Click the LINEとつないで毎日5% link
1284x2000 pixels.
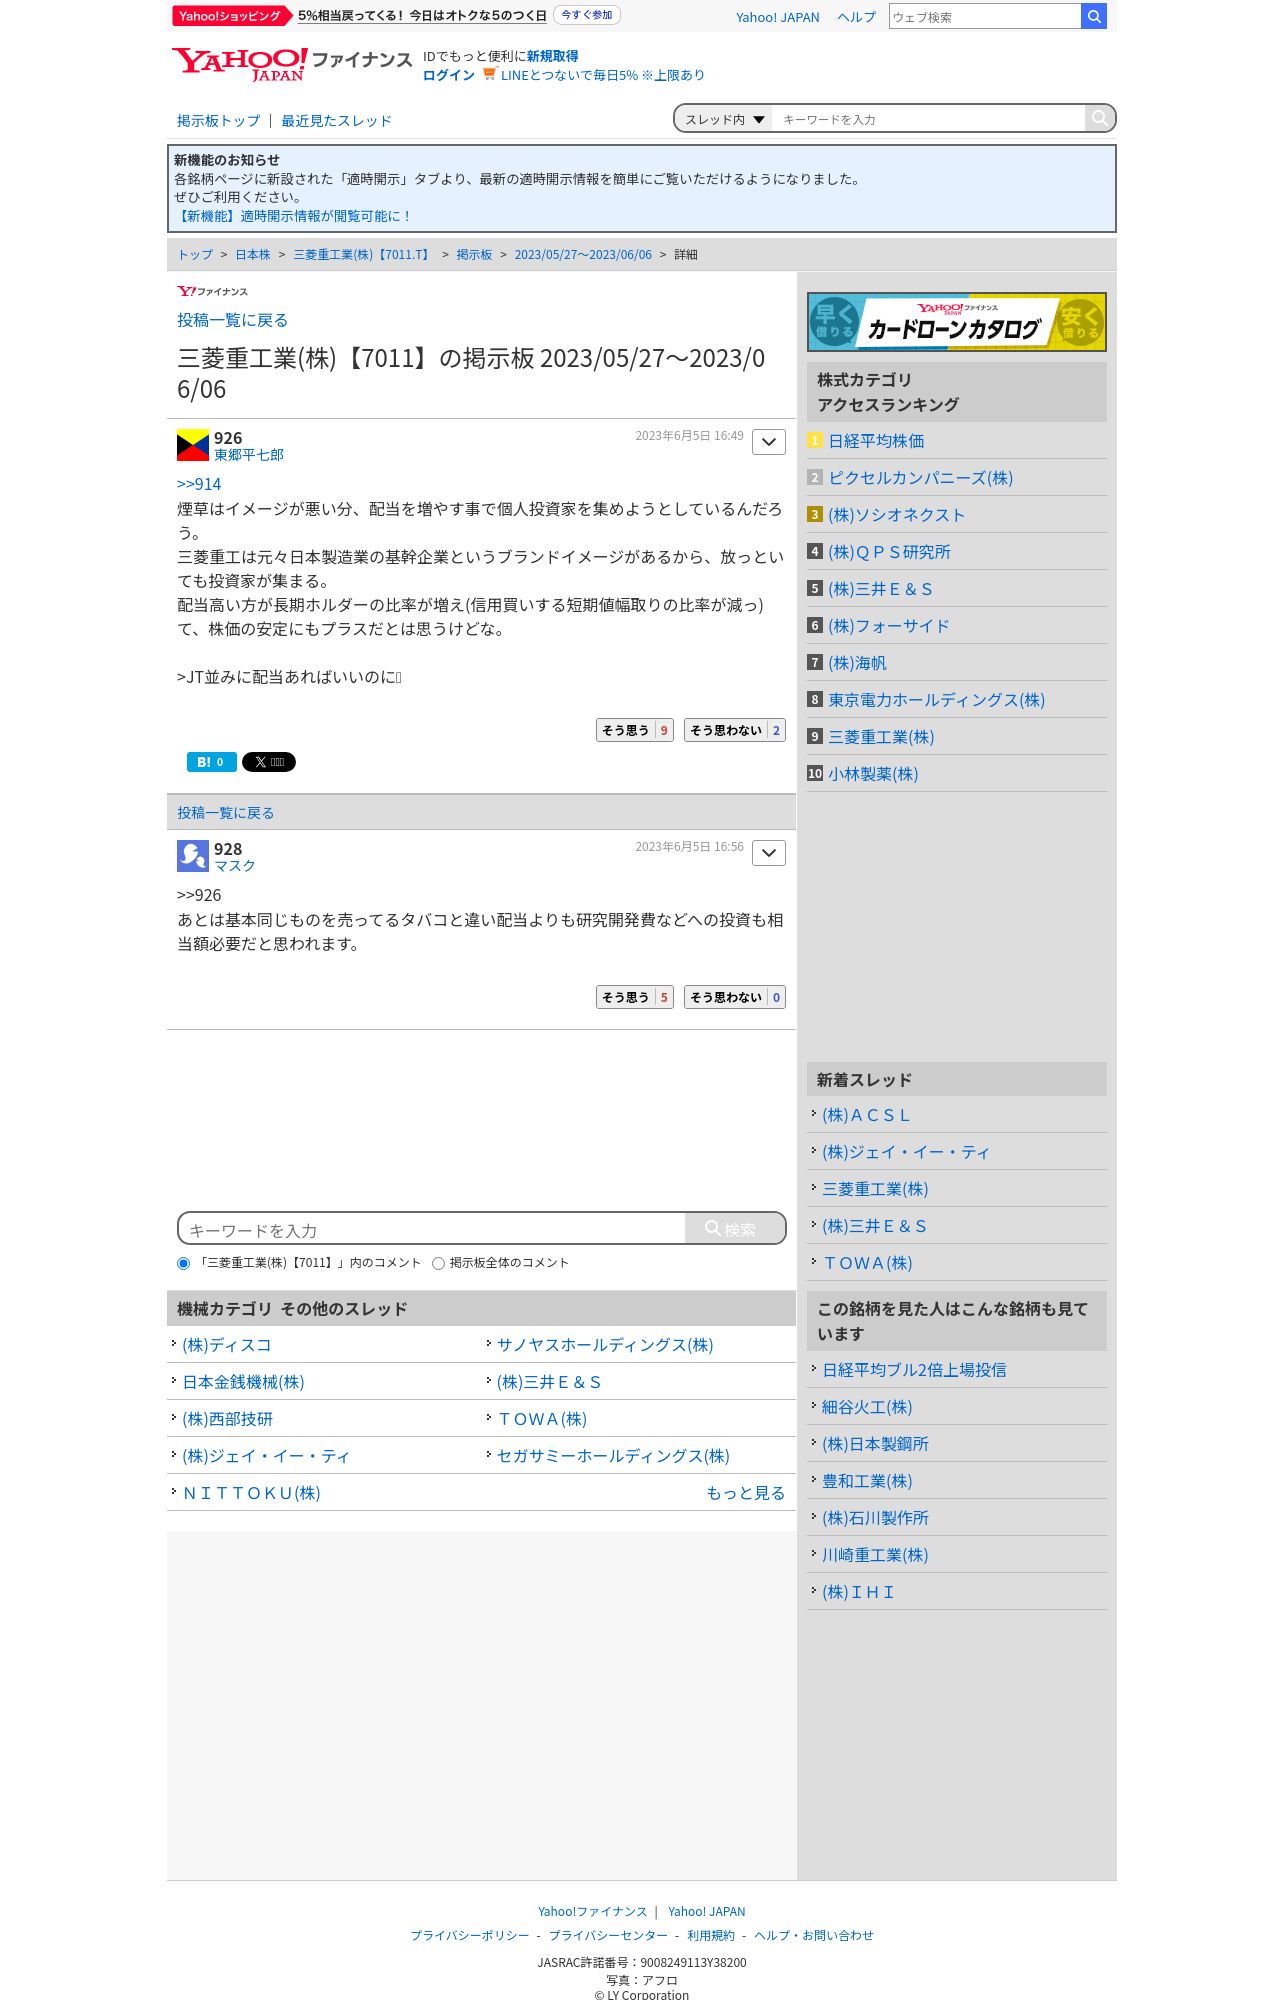[602, 75]
